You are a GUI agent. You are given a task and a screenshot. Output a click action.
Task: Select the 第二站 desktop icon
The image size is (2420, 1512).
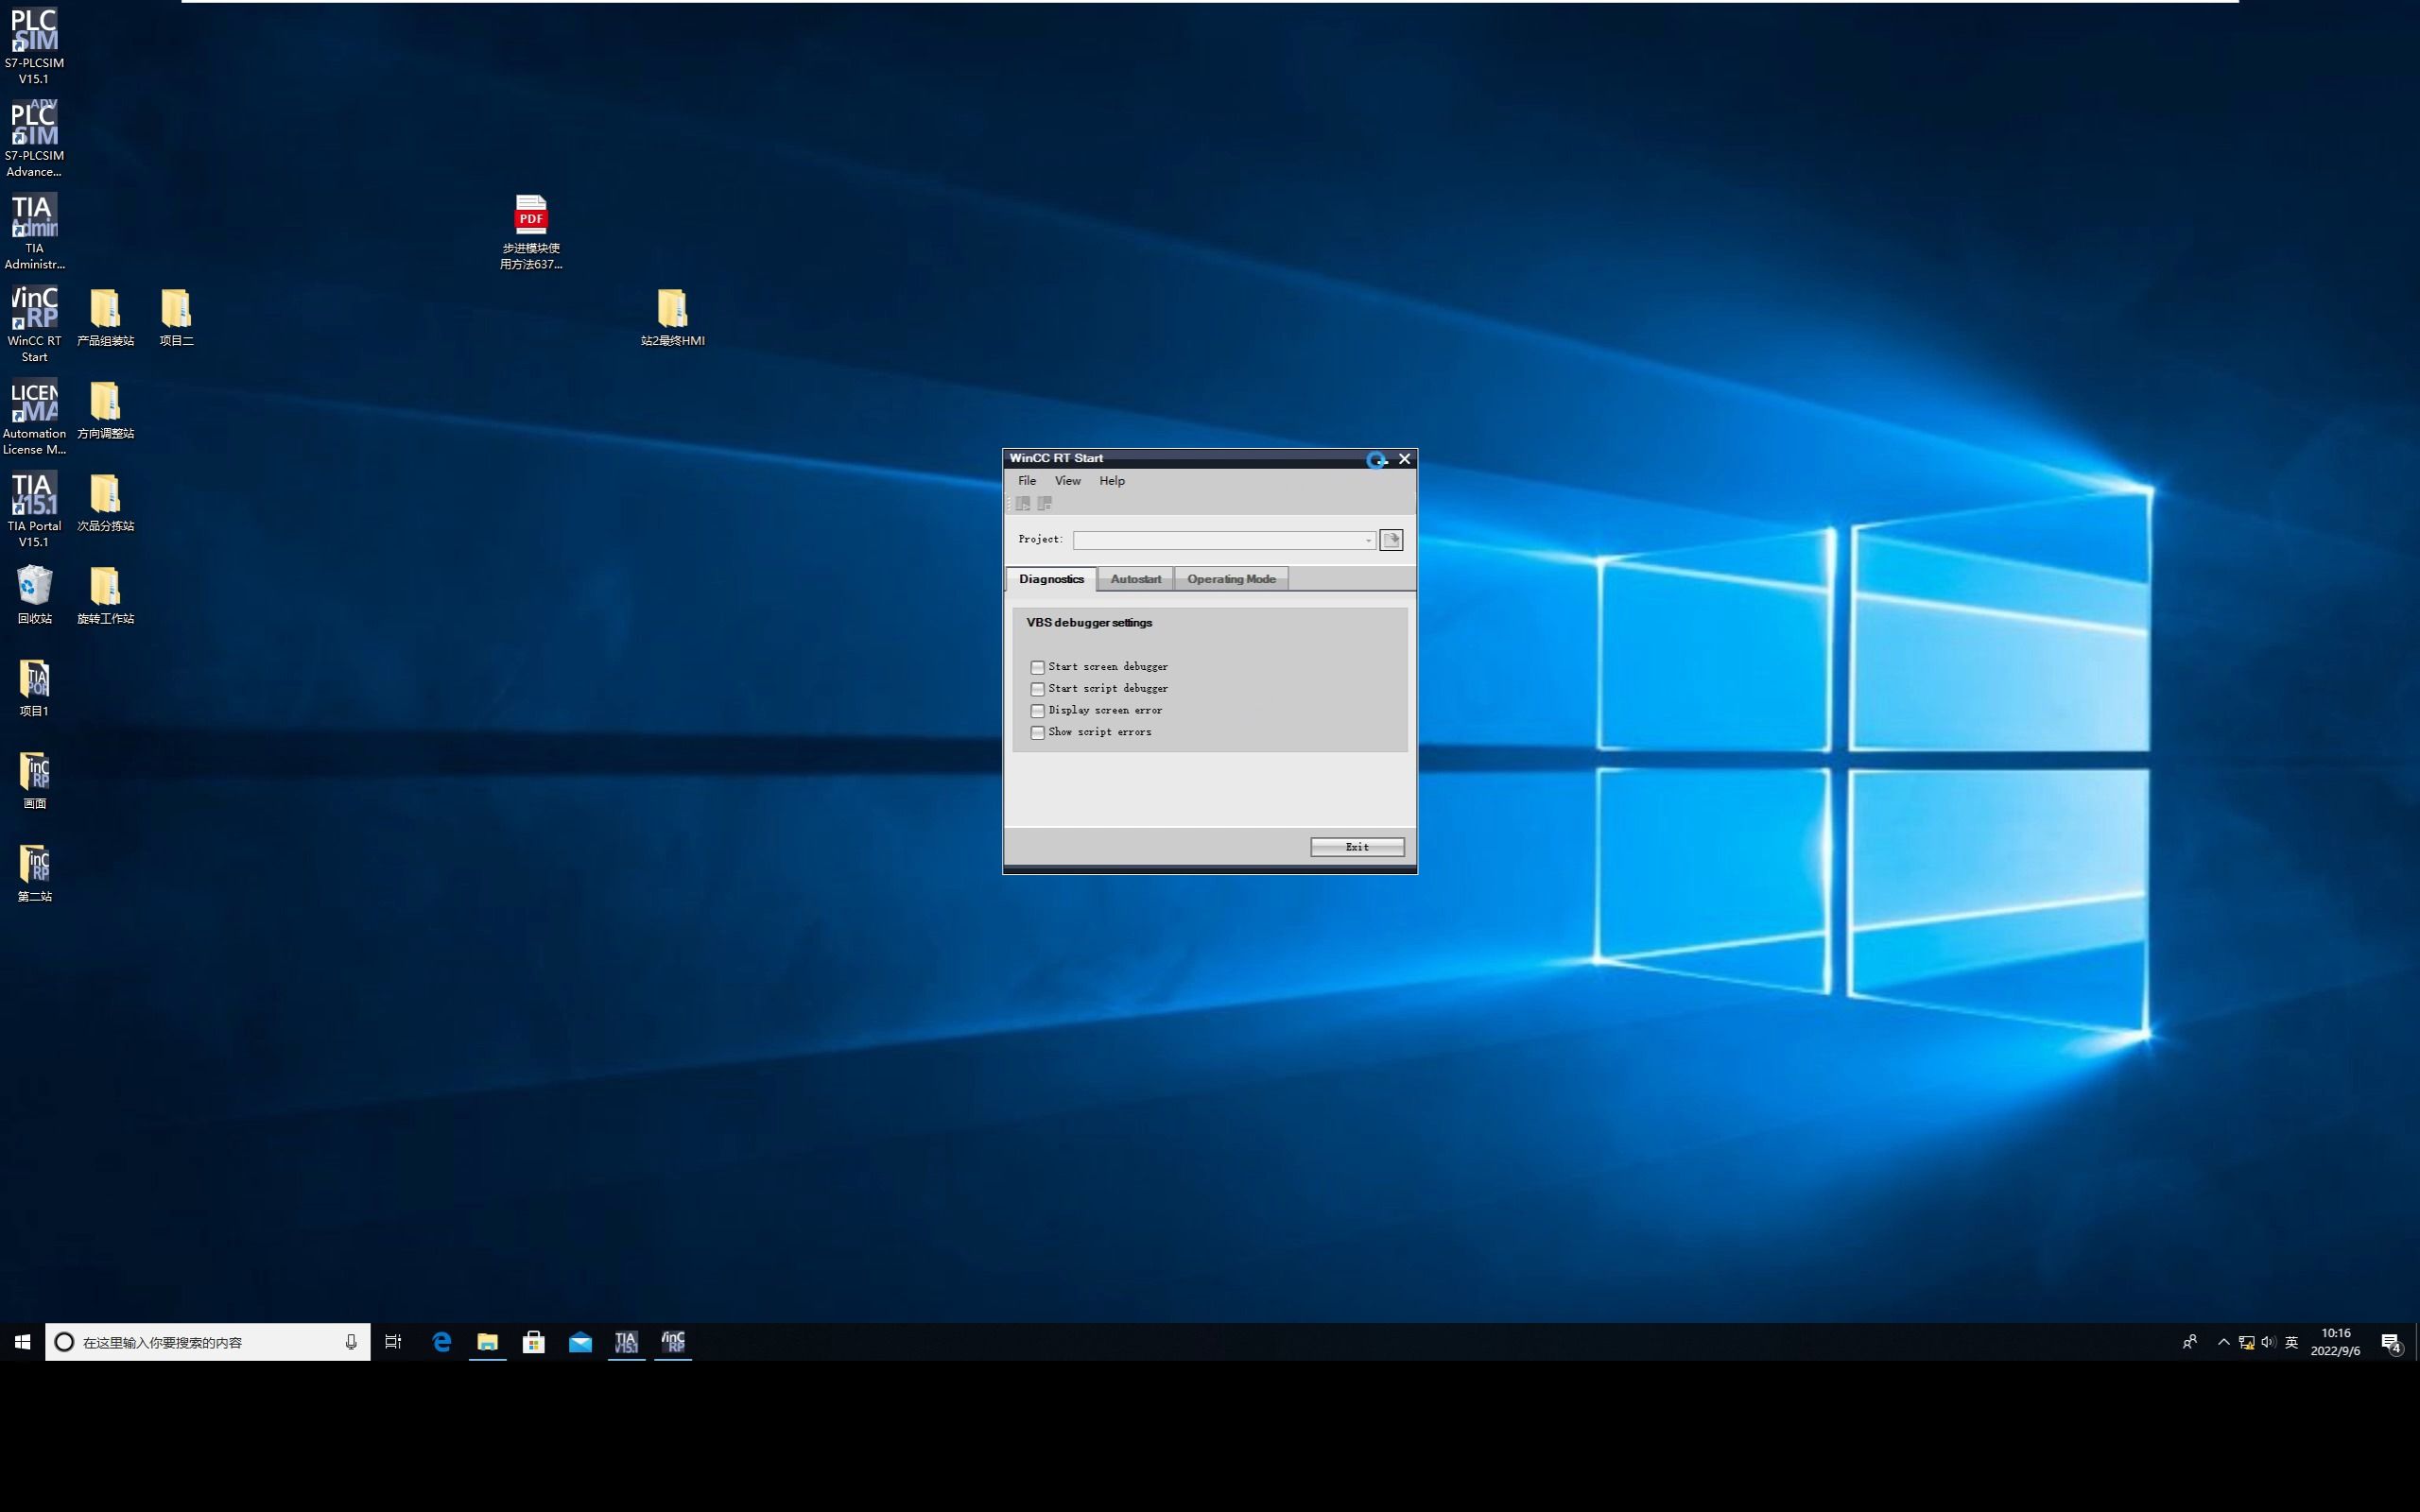point(34,873)
